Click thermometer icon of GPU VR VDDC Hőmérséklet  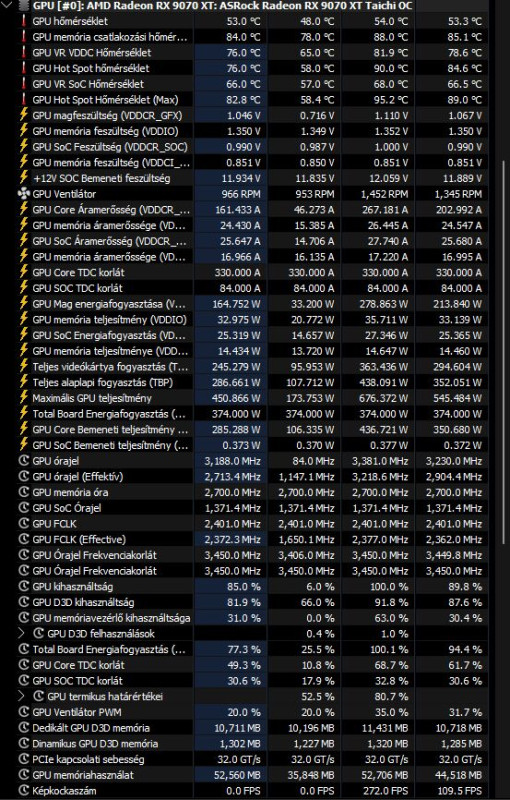23,53
